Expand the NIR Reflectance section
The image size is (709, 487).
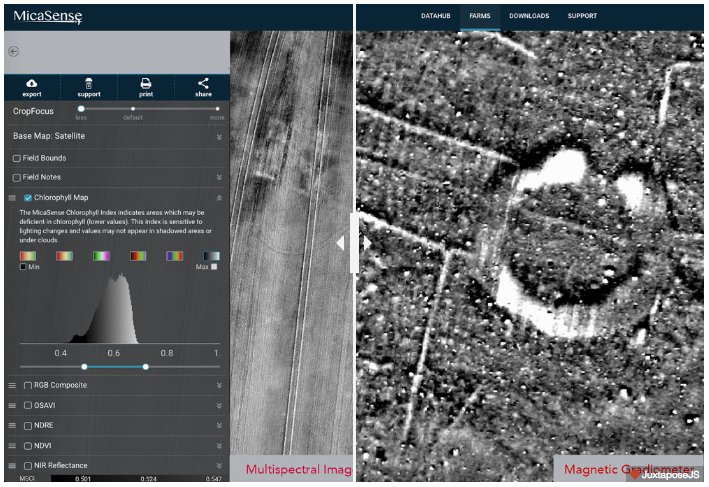click(219, 466)
